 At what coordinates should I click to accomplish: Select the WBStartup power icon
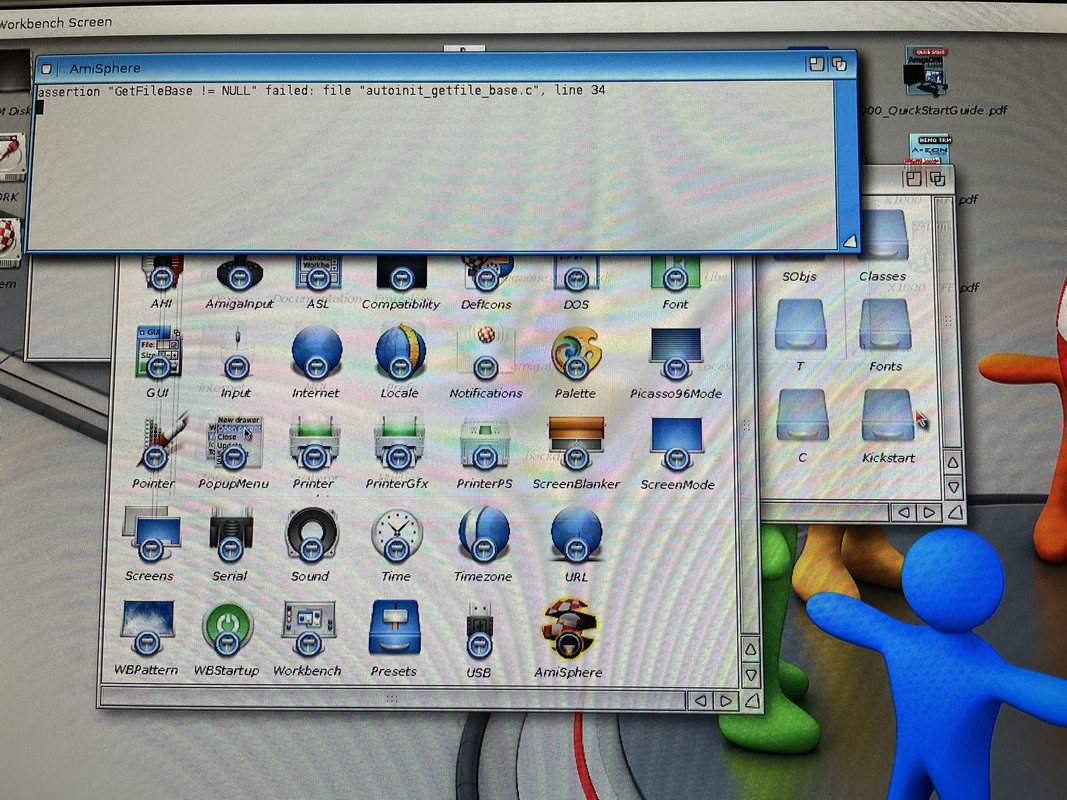pos(227,629)
